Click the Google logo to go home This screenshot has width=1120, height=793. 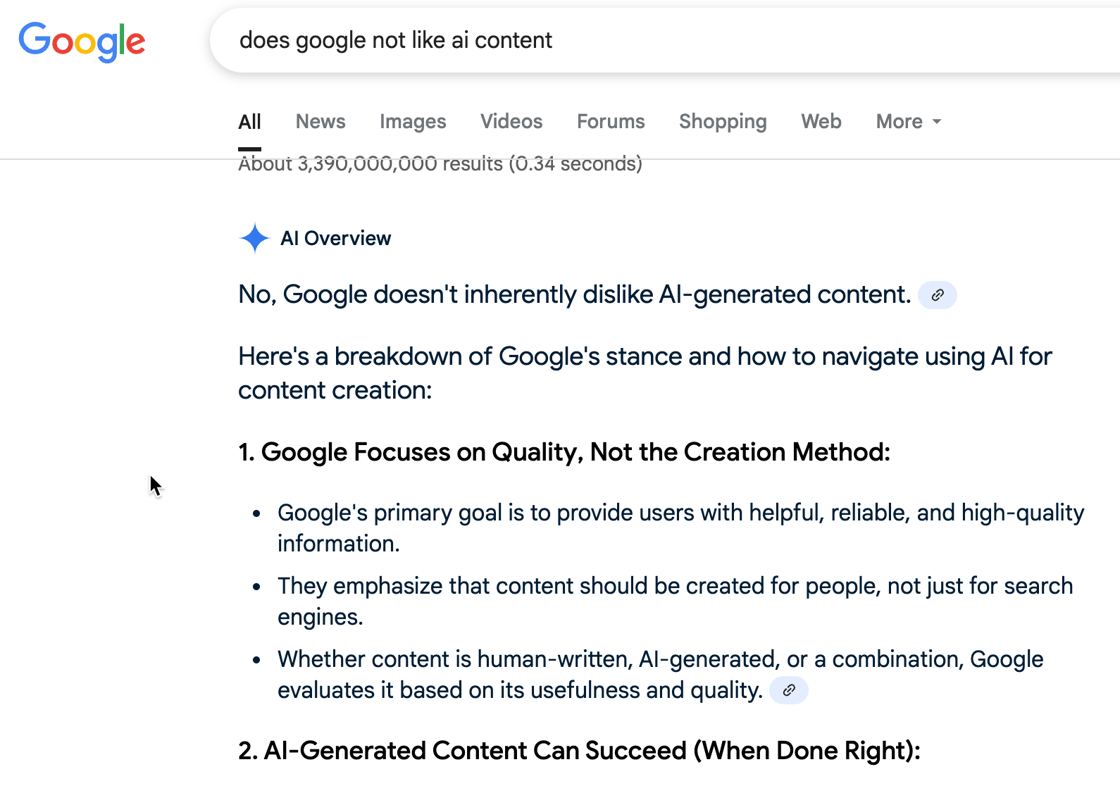pos(81,41)
